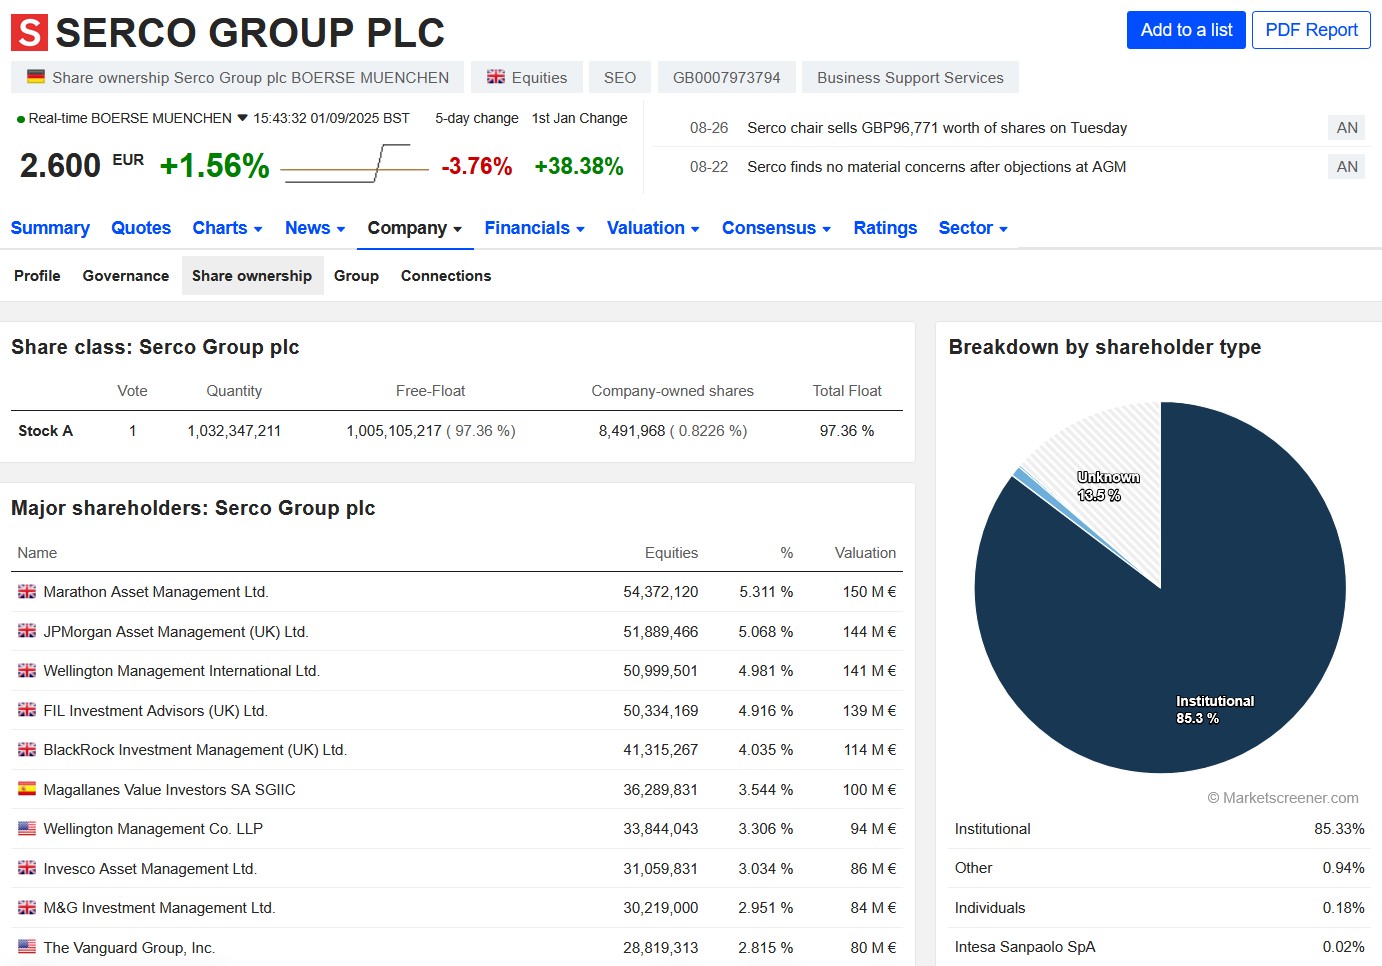Image resolution: width=1382 pixels, height=966 pixels.
Task: Click the Stock A row label
Action: point(46,431)
